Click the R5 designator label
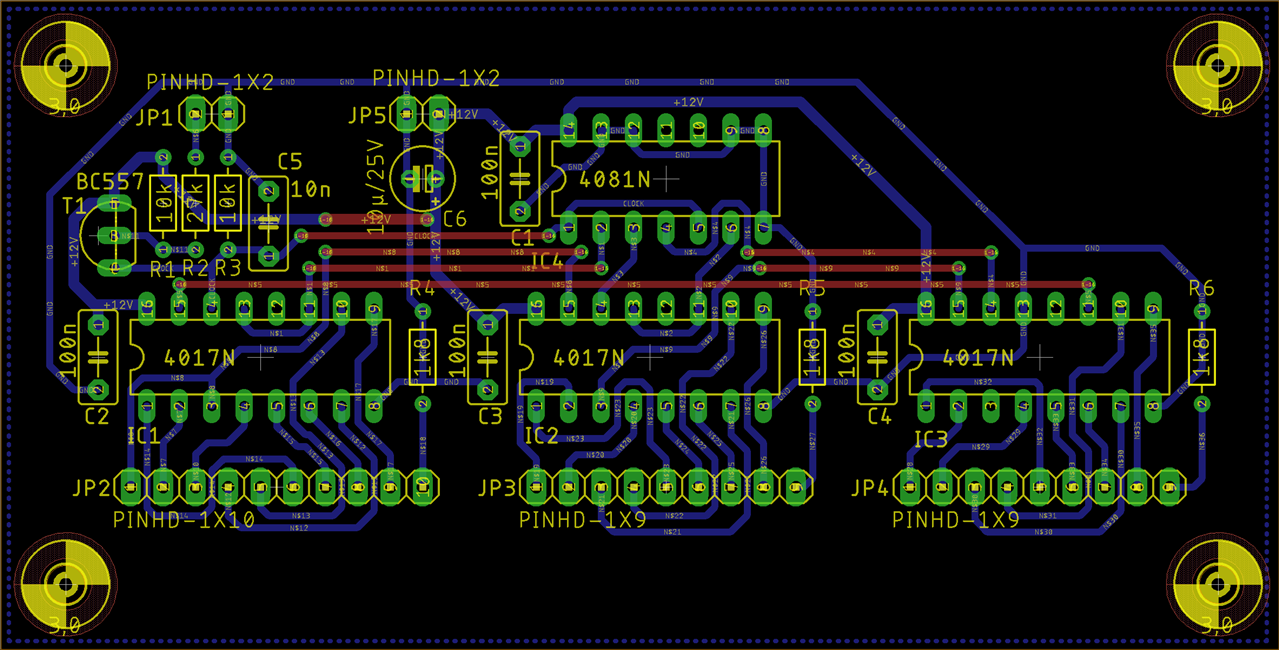1279x650 pixels. (x=812, y=288)
